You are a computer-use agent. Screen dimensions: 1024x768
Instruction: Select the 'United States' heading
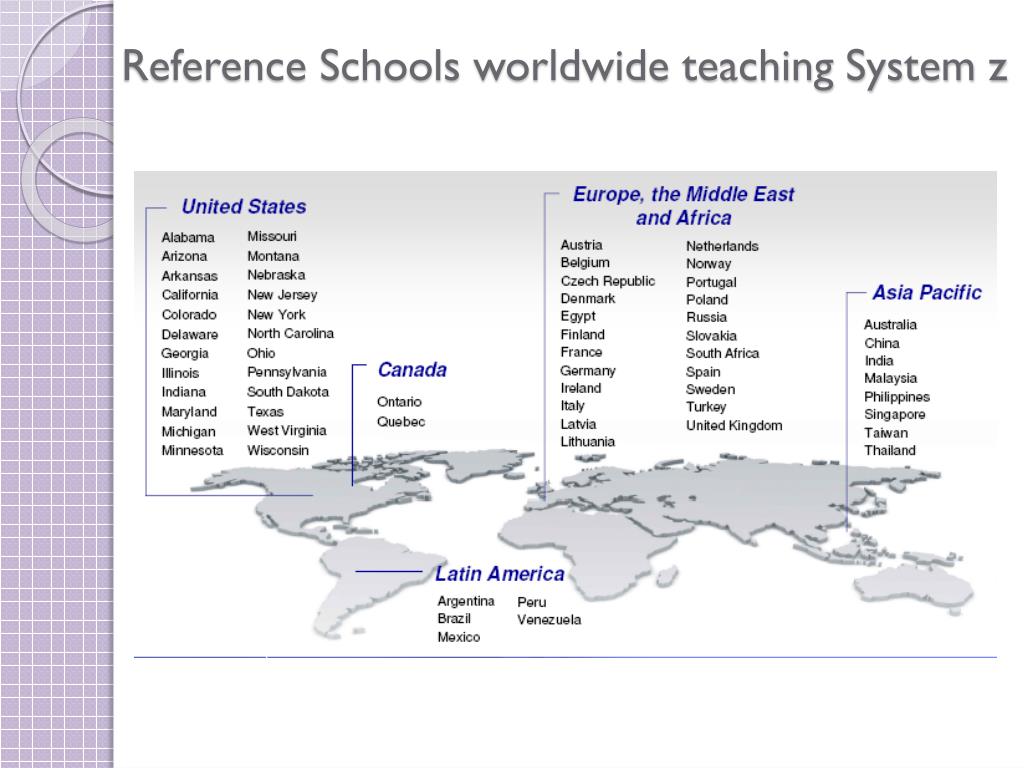tap(244, 206)
